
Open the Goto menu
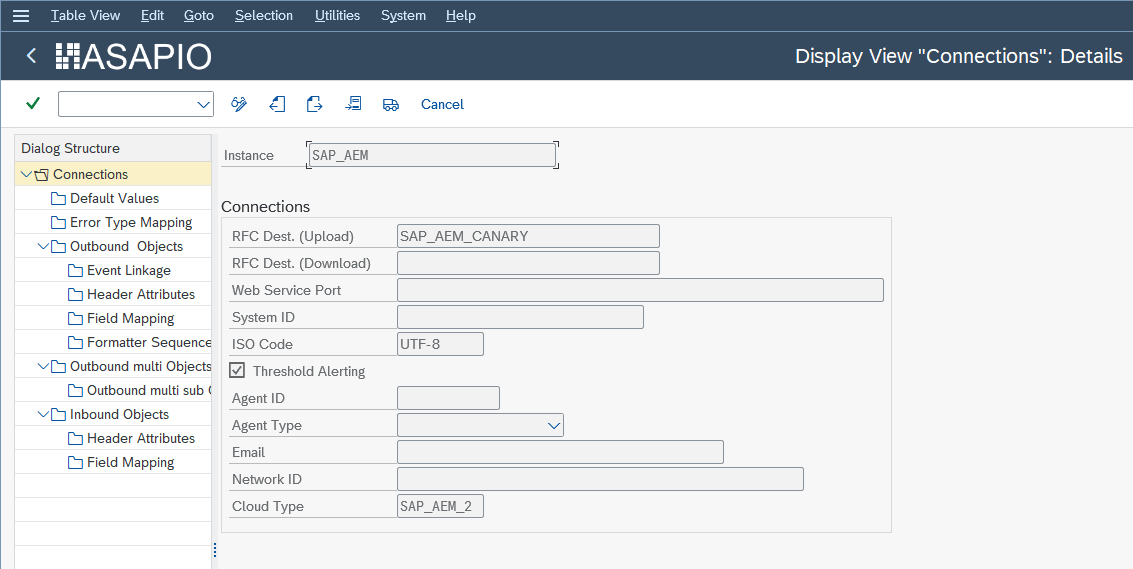(199, 15)
